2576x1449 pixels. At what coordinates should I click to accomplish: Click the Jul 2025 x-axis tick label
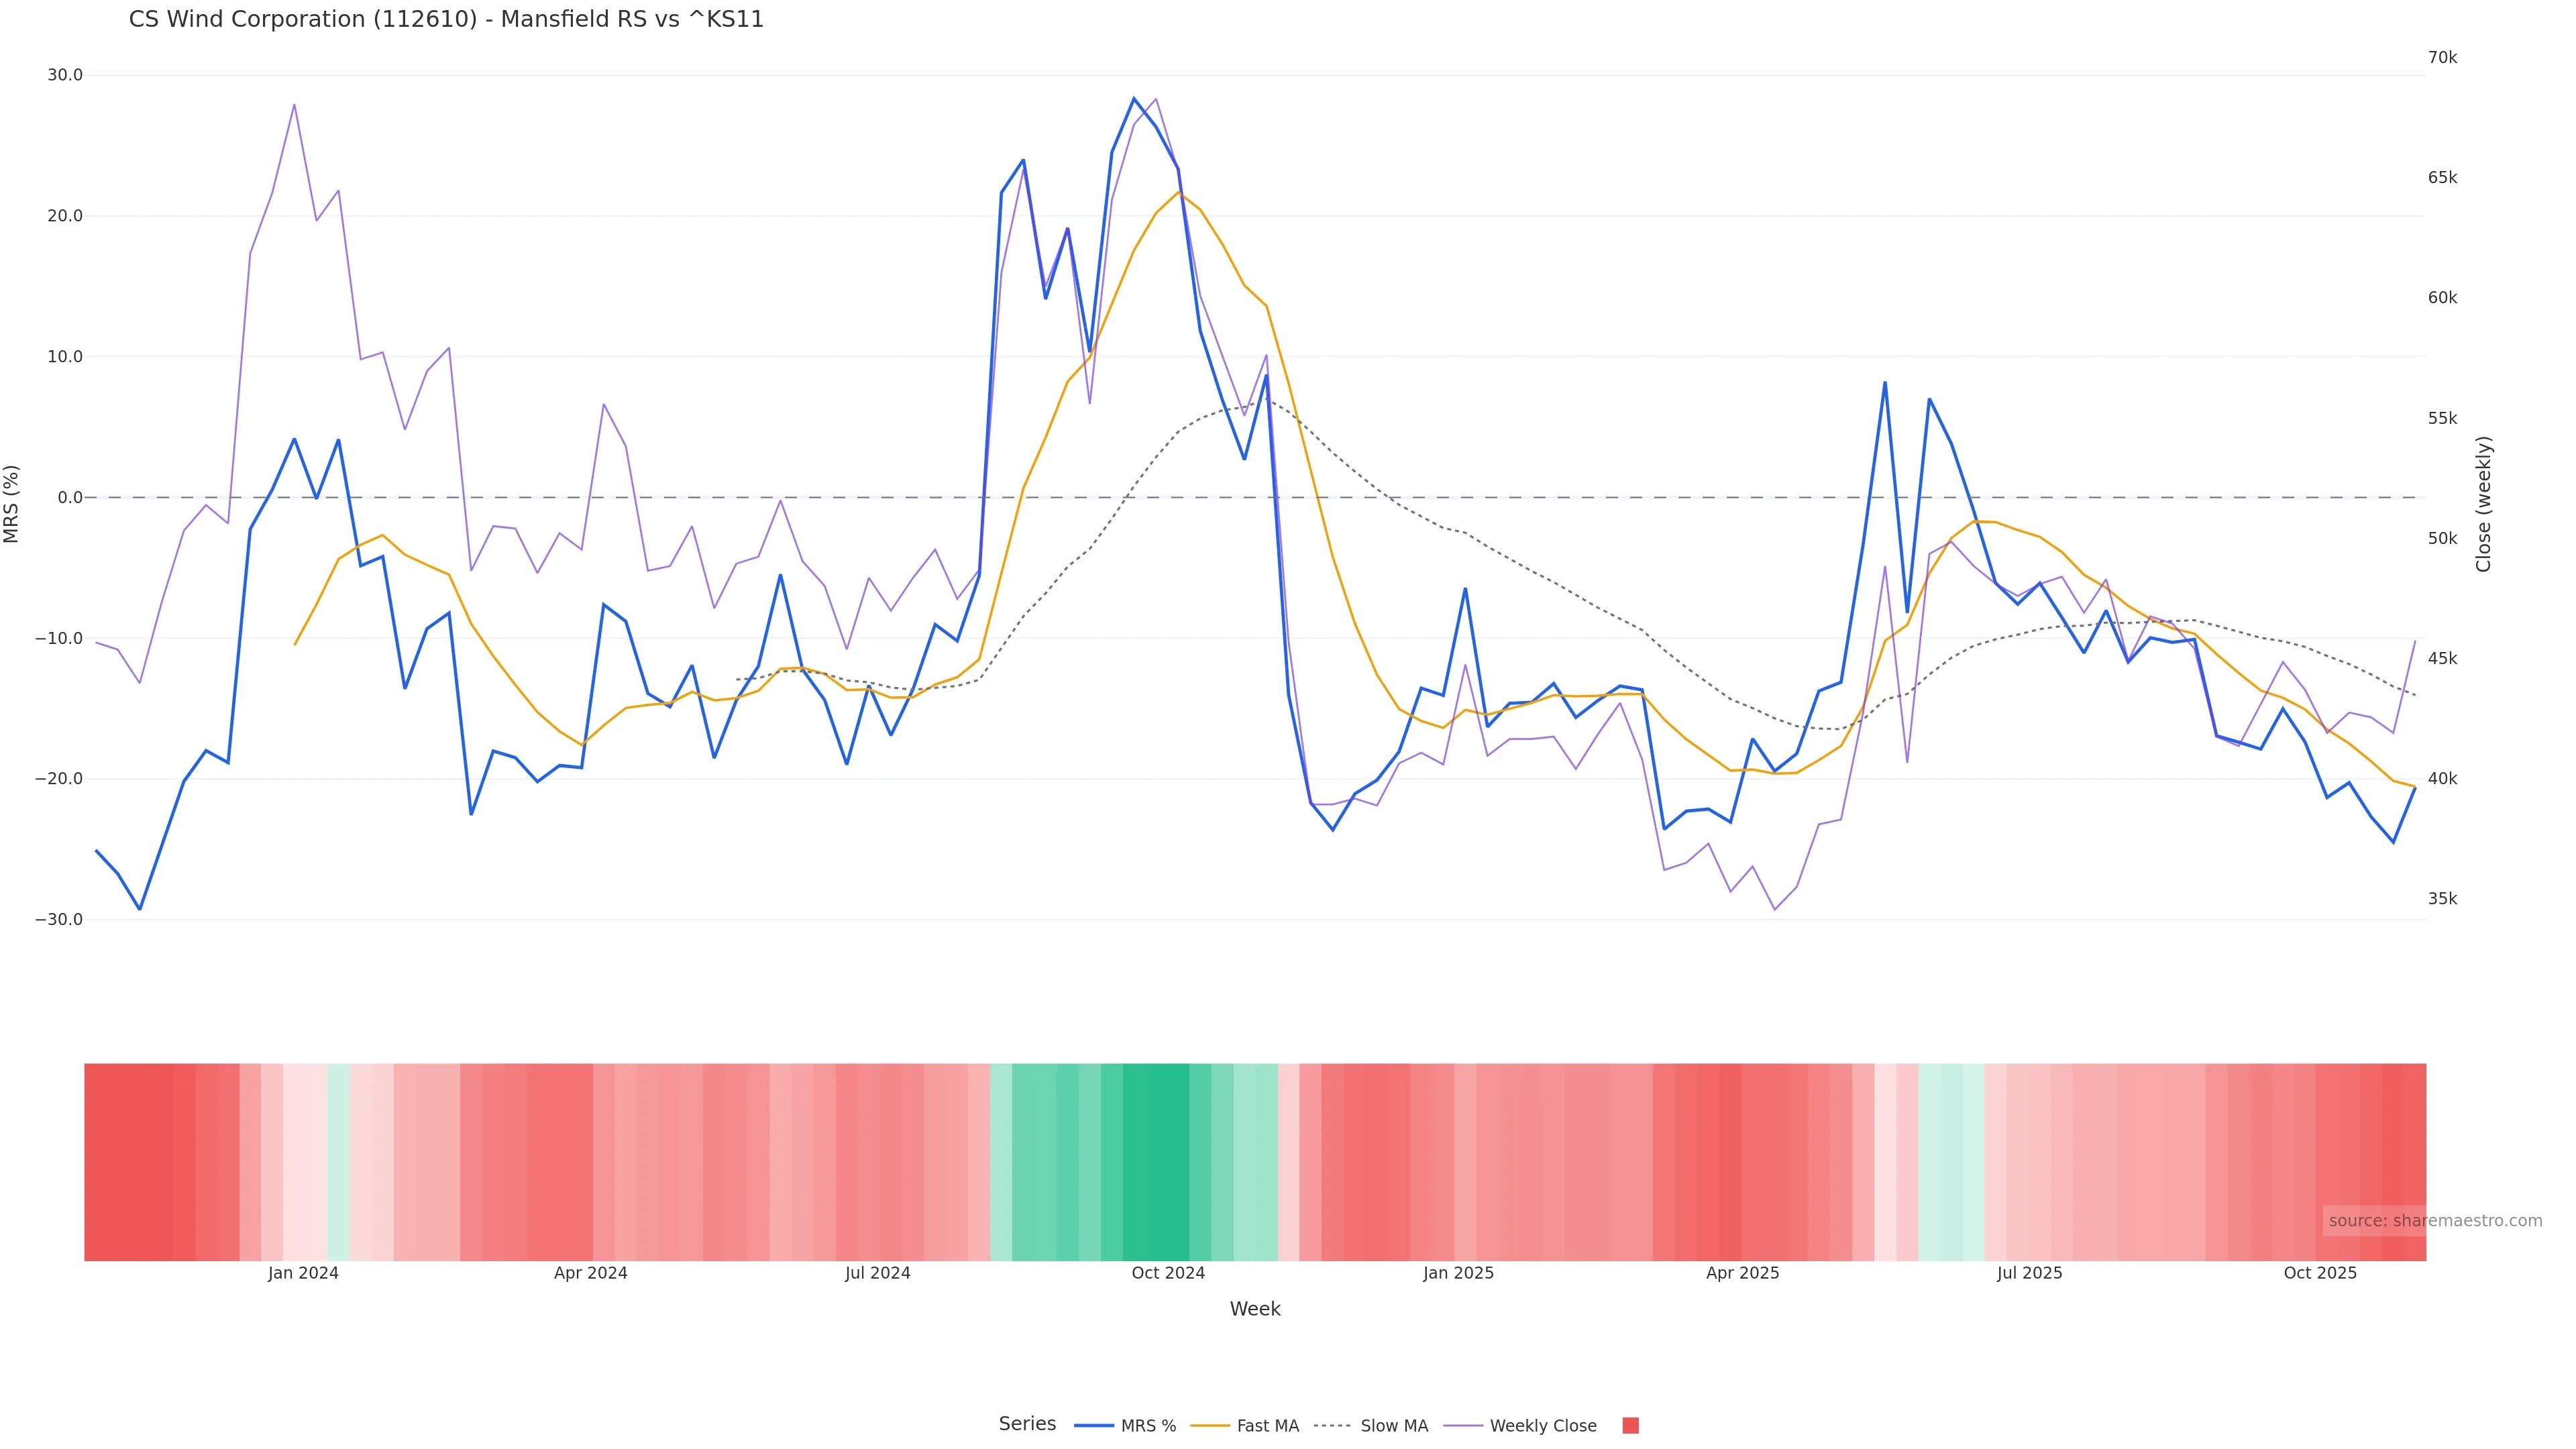coord(2029,1273)
